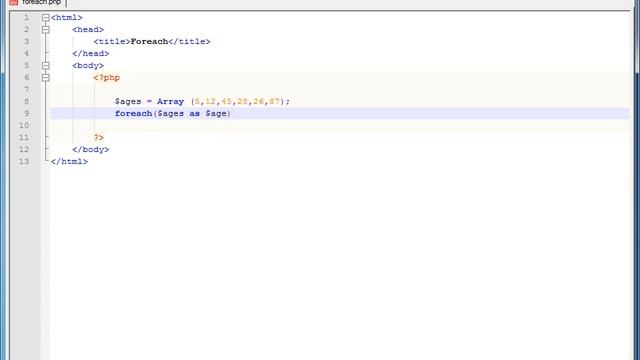
Task: Click the $age variable on line 9
Action: 216,113
